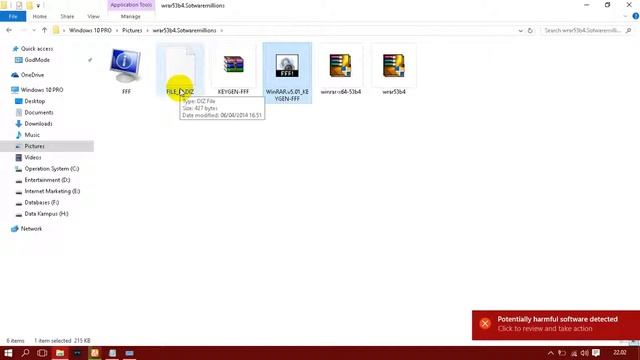The height and width of the screenshot is (360, 640).
Task: Open Documents folder in sidebar
Action: point(39,112)
